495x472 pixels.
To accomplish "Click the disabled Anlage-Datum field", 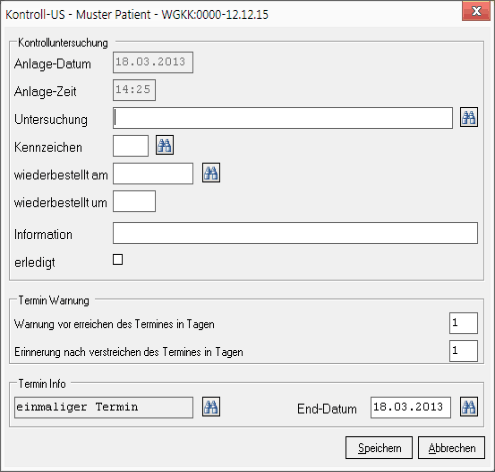I will pyautogui.click(x=153, y=62).
